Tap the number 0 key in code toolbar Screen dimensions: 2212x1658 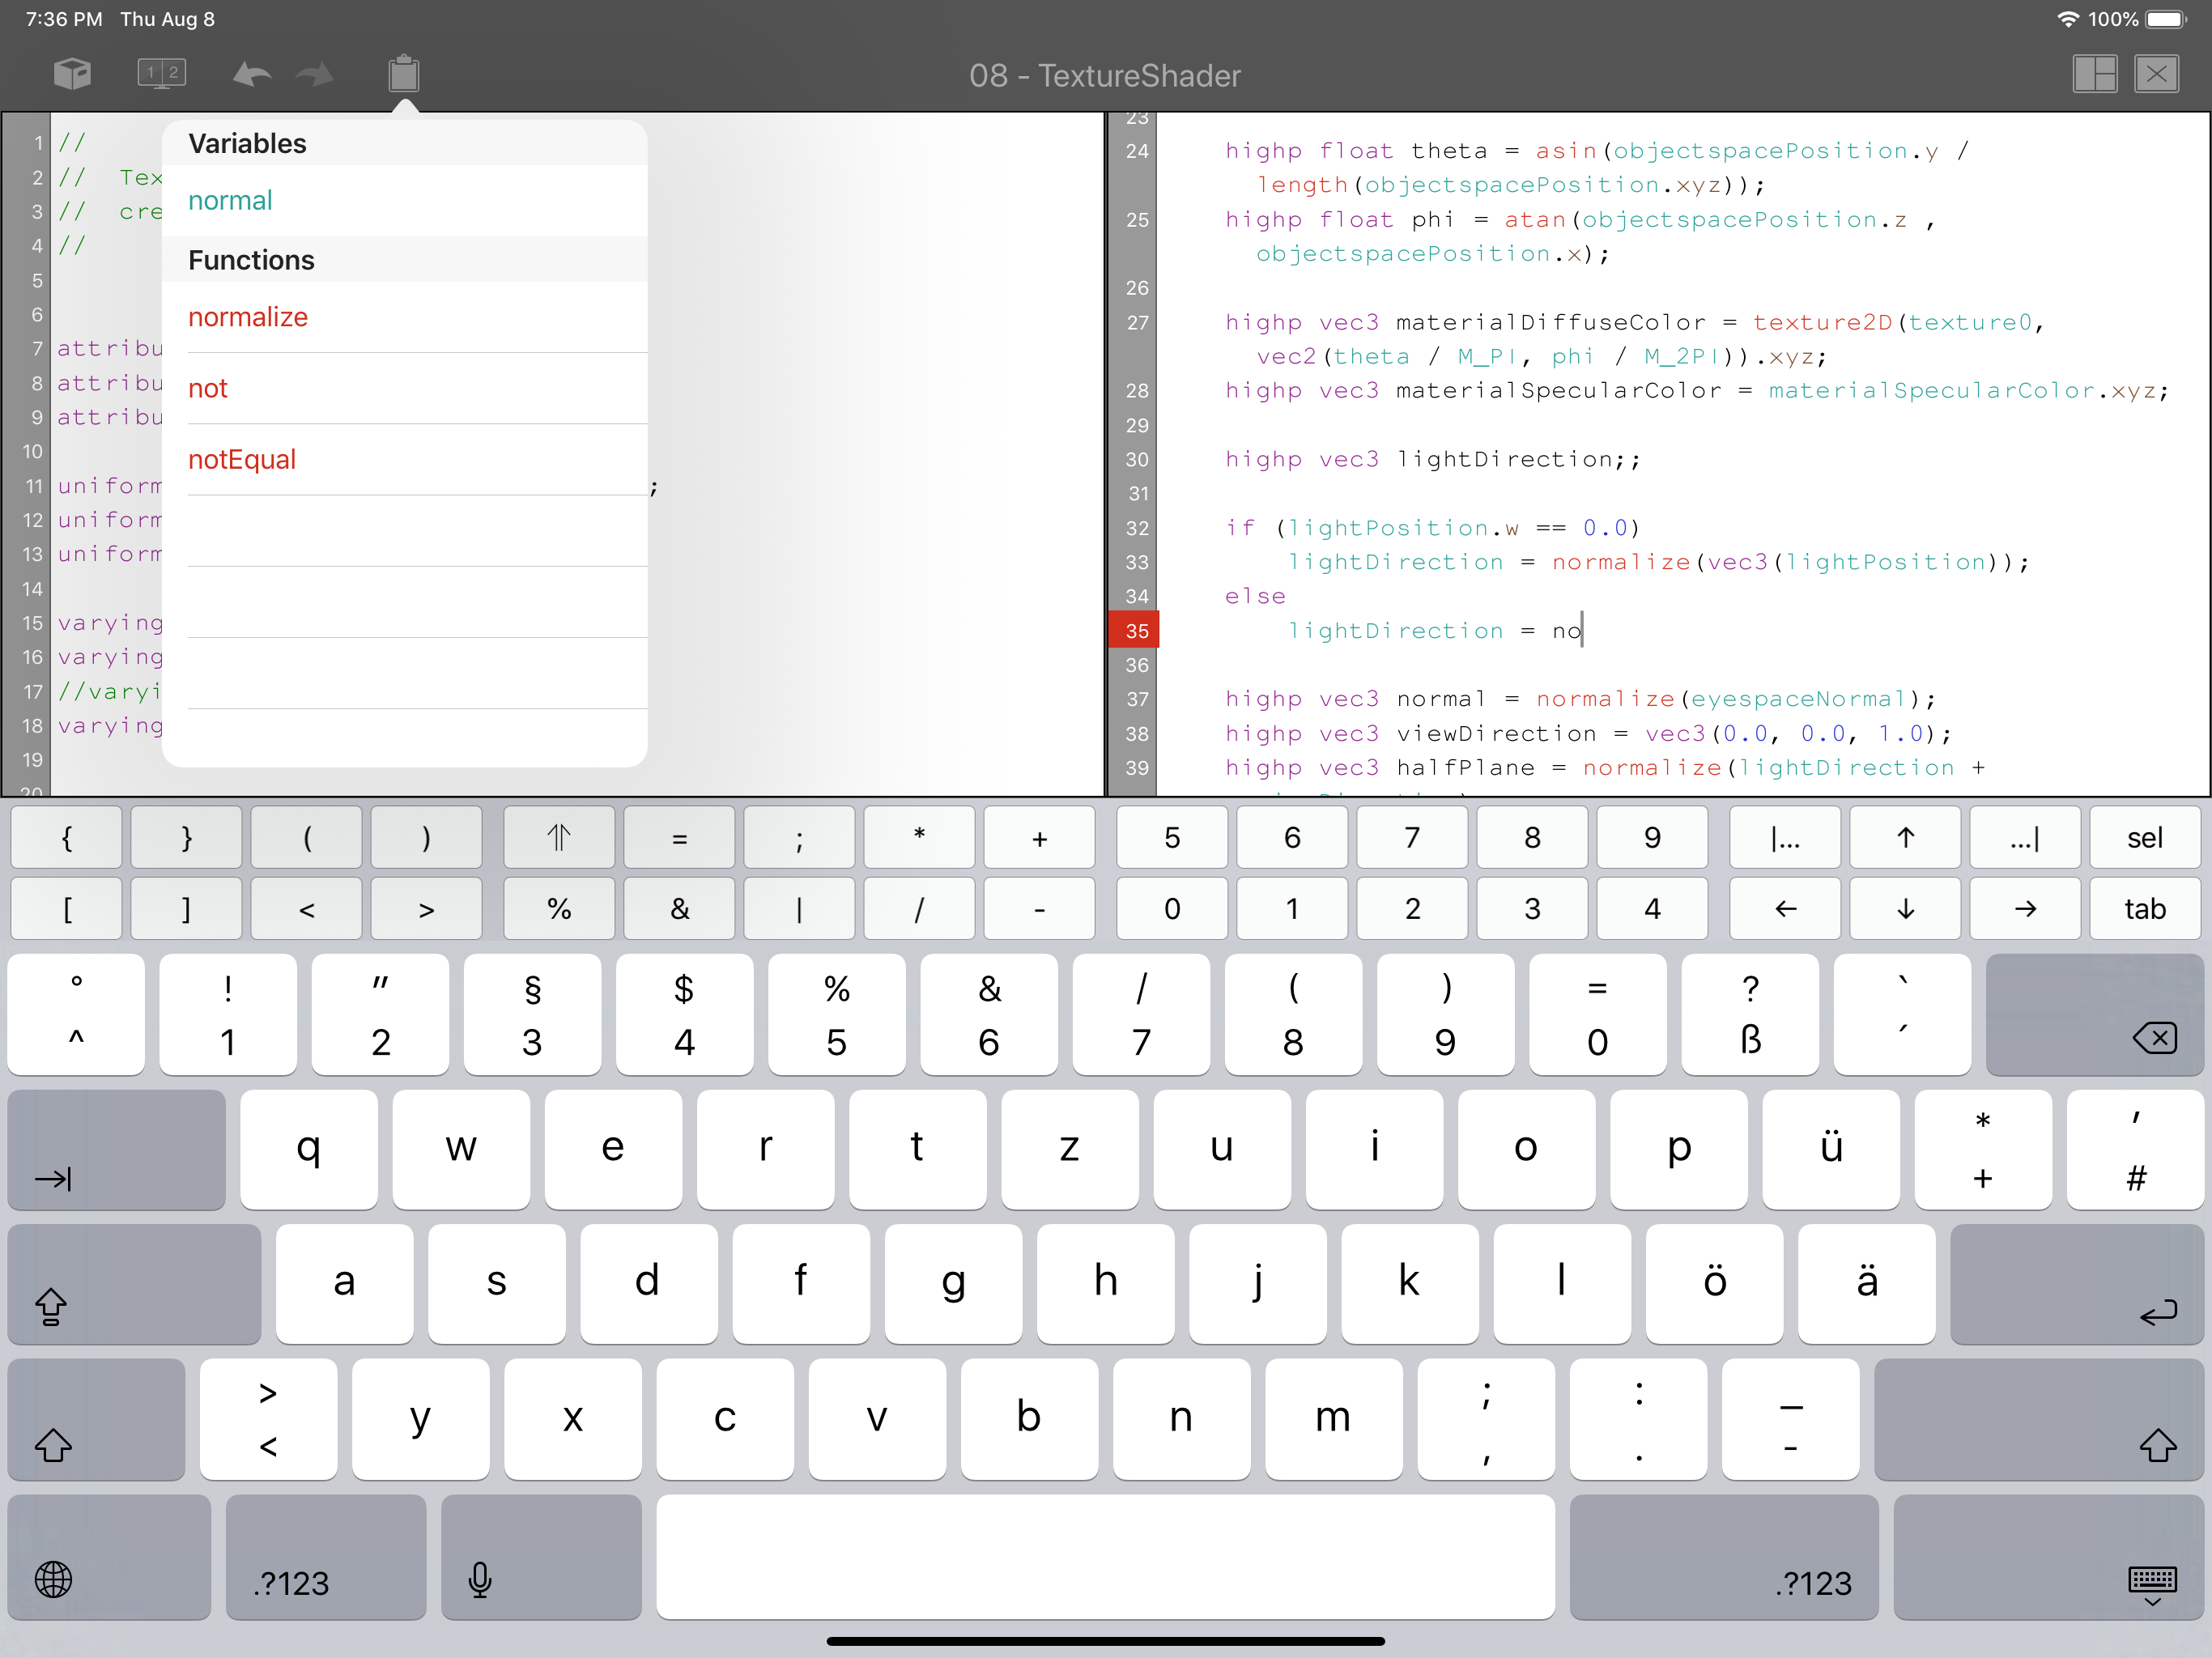click(x=1172, y=909)
